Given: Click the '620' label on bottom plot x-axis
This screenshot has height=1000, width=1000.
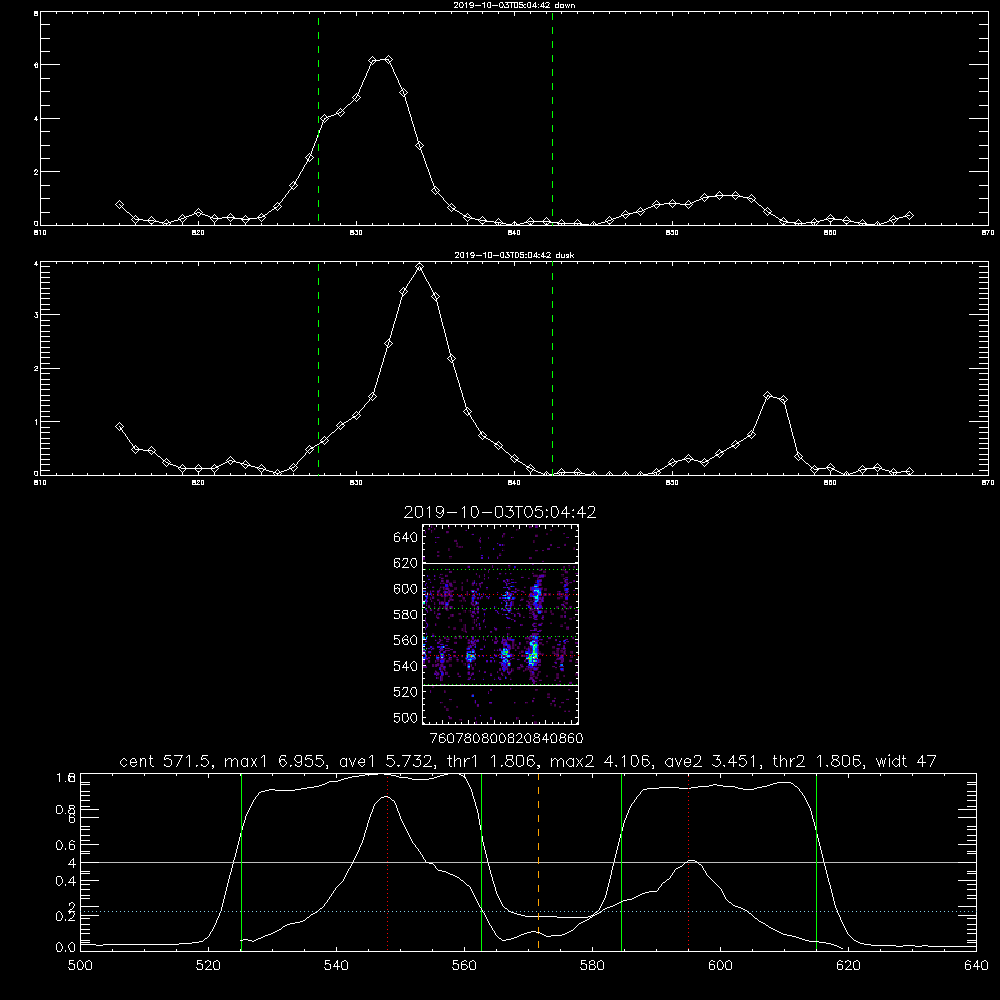Looking at the screenshot, I should coord(848,966).
